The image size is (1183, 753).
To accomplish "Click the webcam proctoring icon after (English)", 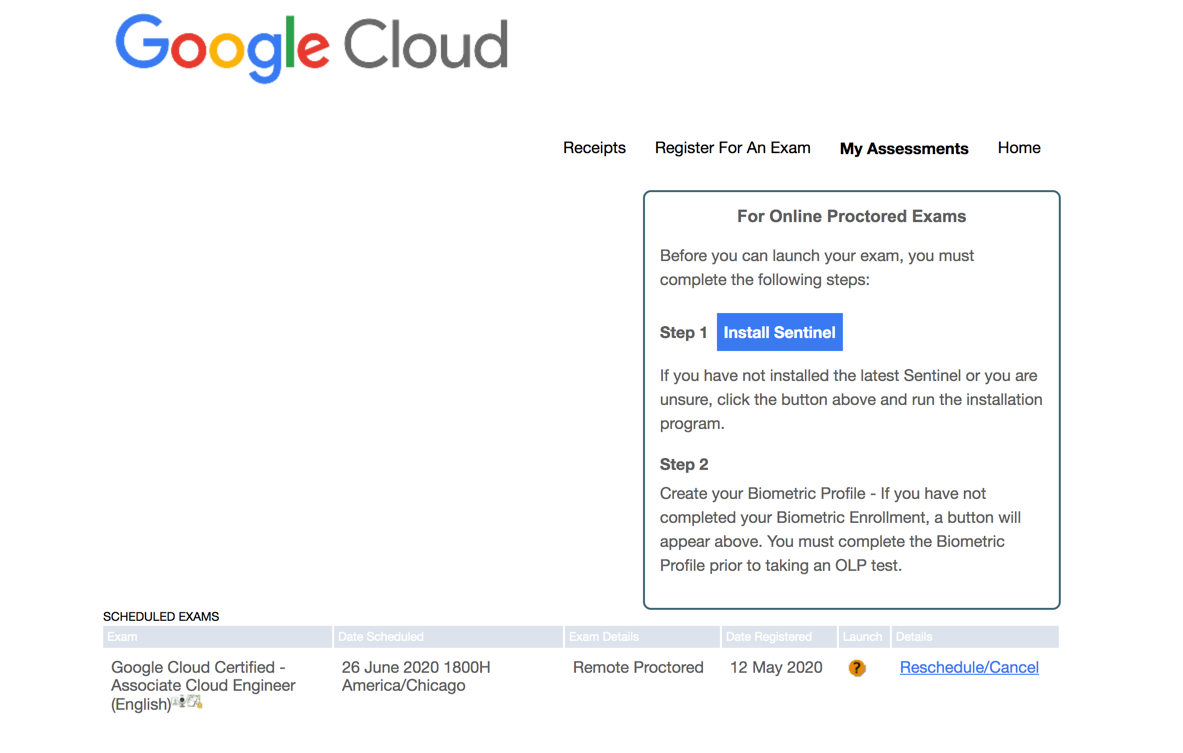I will click(179, 701).
